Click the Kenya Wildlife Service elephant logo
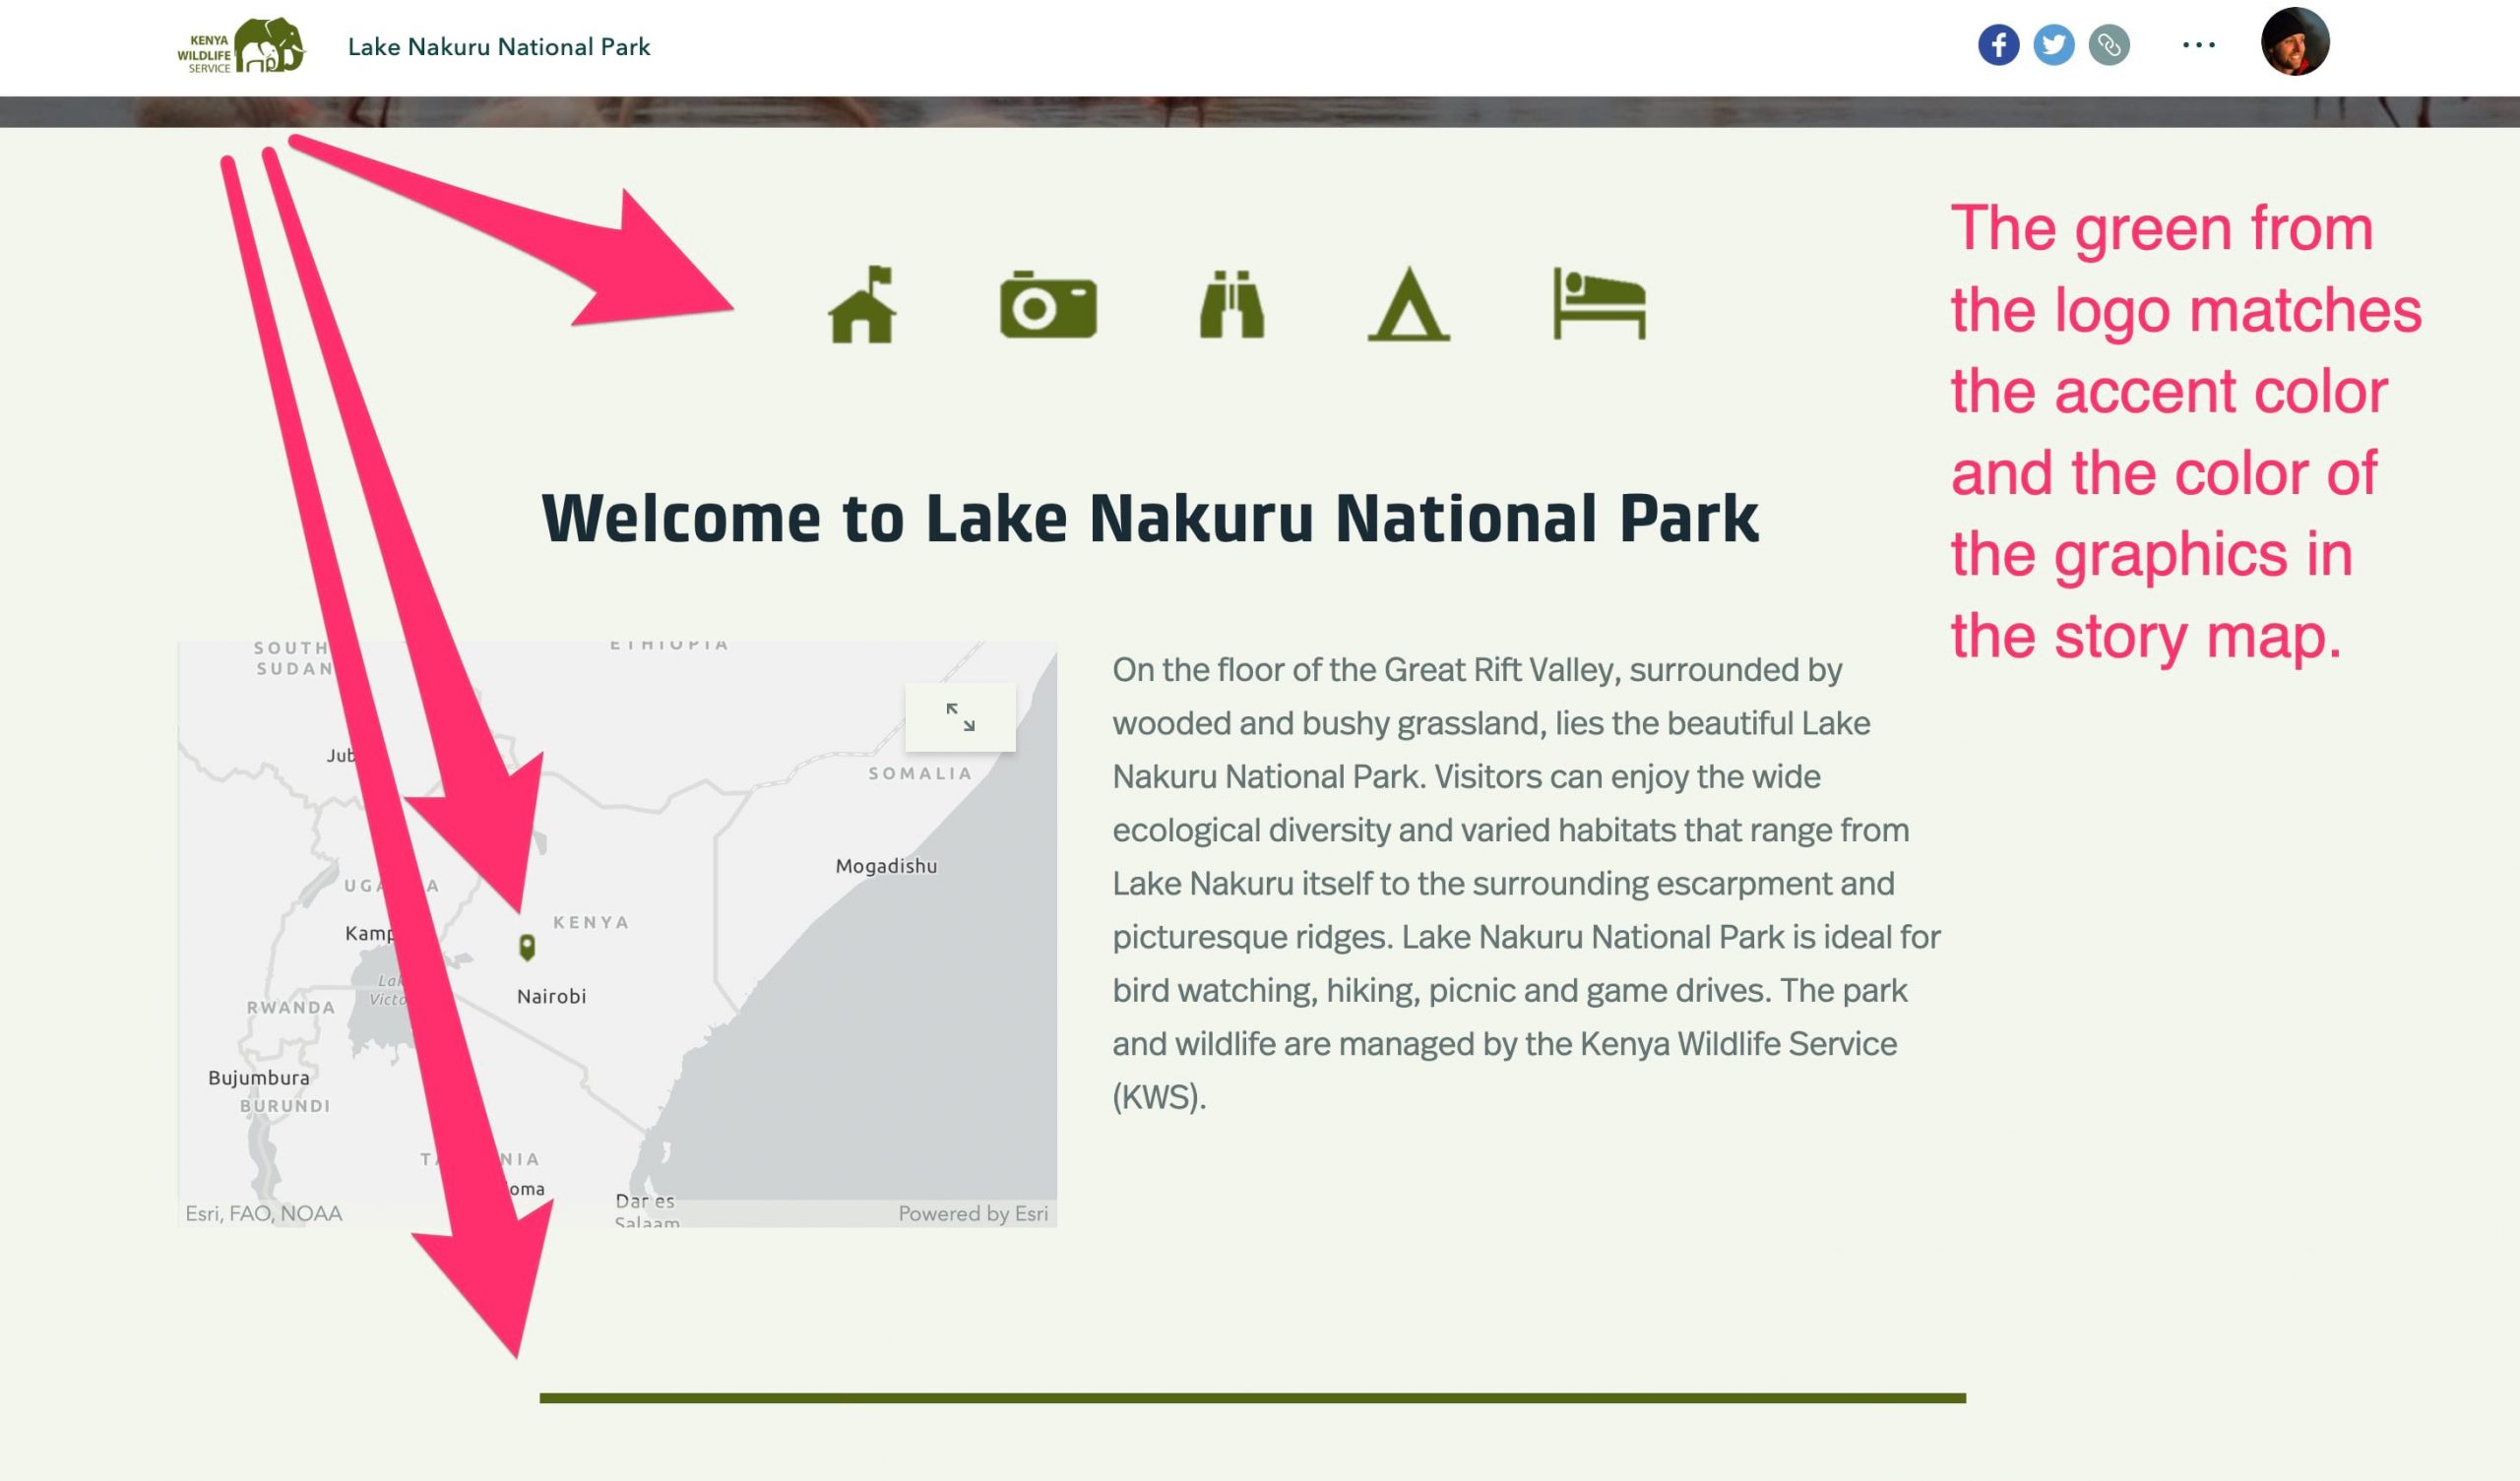This screenshot has height=1481, width=2520. pyautogui.click(x=241, y=46)
